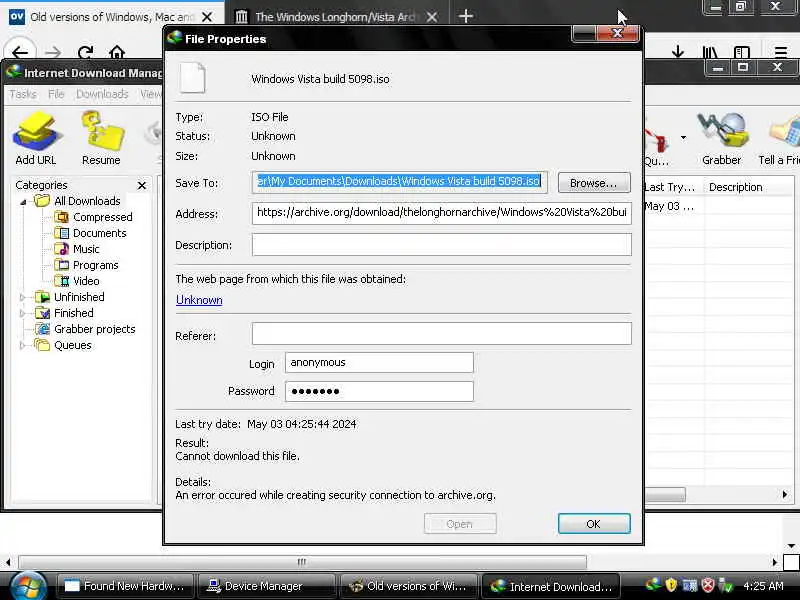This screenshot has height=600, width=800.
Task: Click the May 03 last try cell
Action: (x=669, y=207)
